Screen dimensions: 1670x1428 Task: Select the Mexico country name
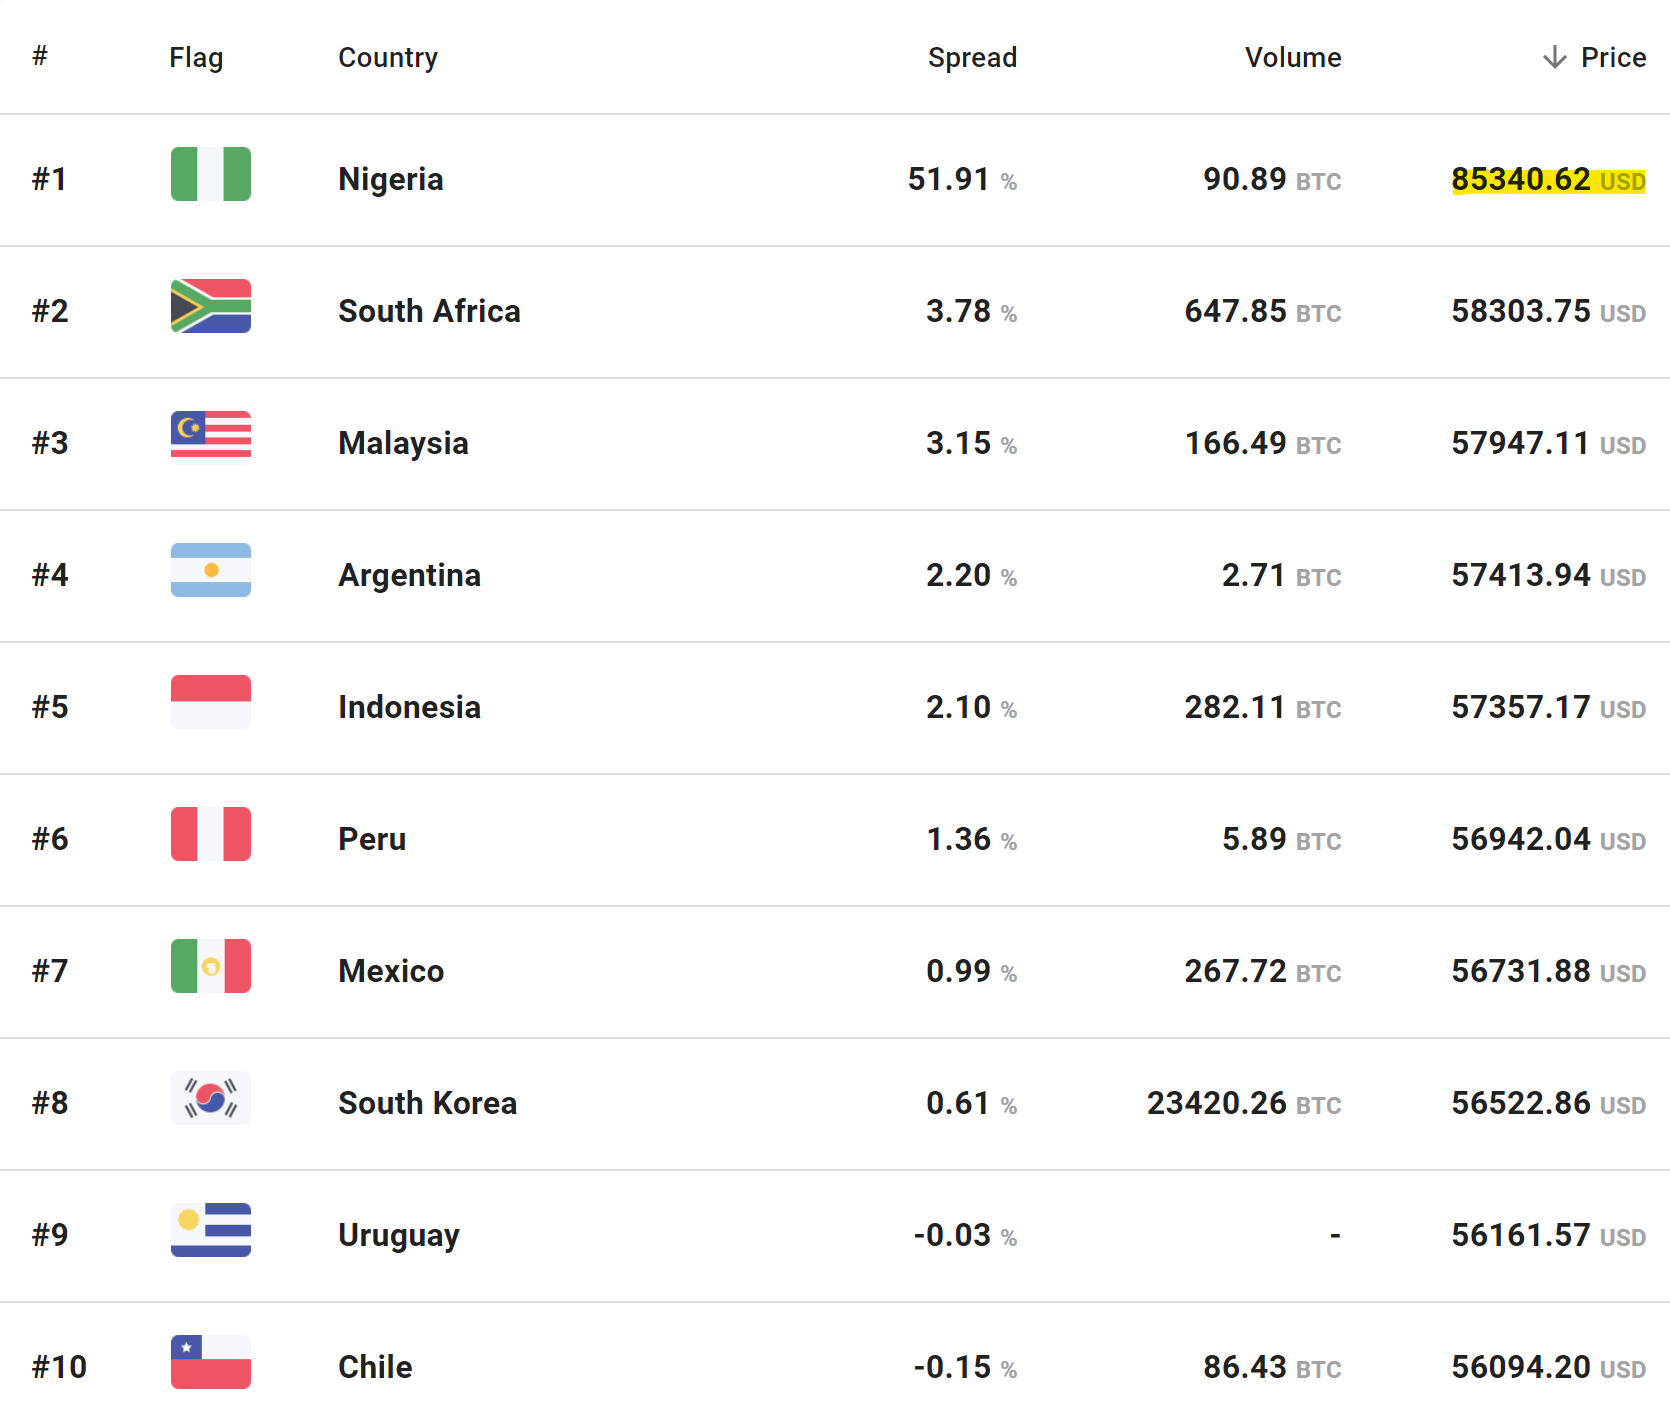coord(390,971)
